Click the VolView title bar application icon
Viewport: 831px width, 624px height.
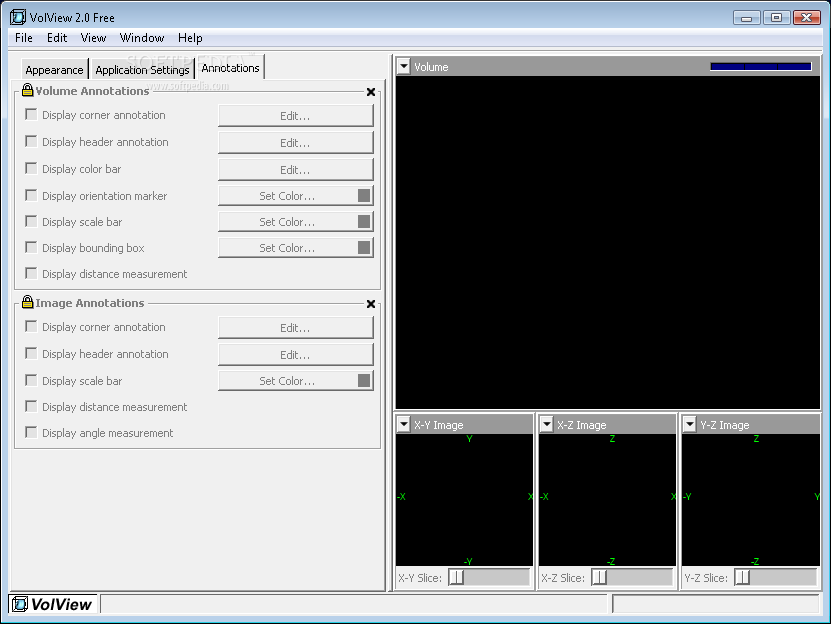pyautogui.click(x=17, y=17)
